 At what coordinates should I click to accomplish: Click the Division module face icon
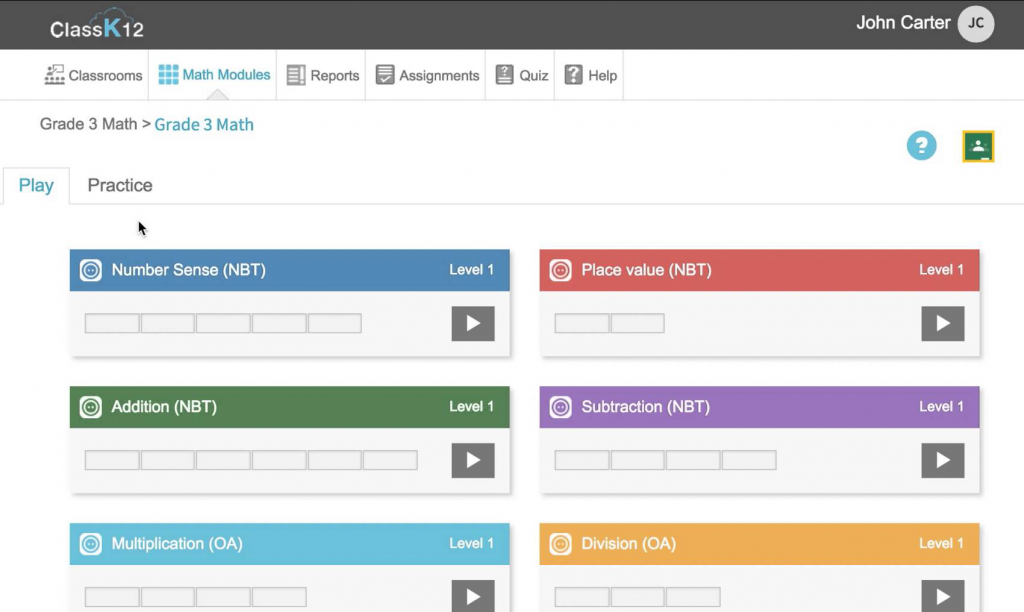561,544
